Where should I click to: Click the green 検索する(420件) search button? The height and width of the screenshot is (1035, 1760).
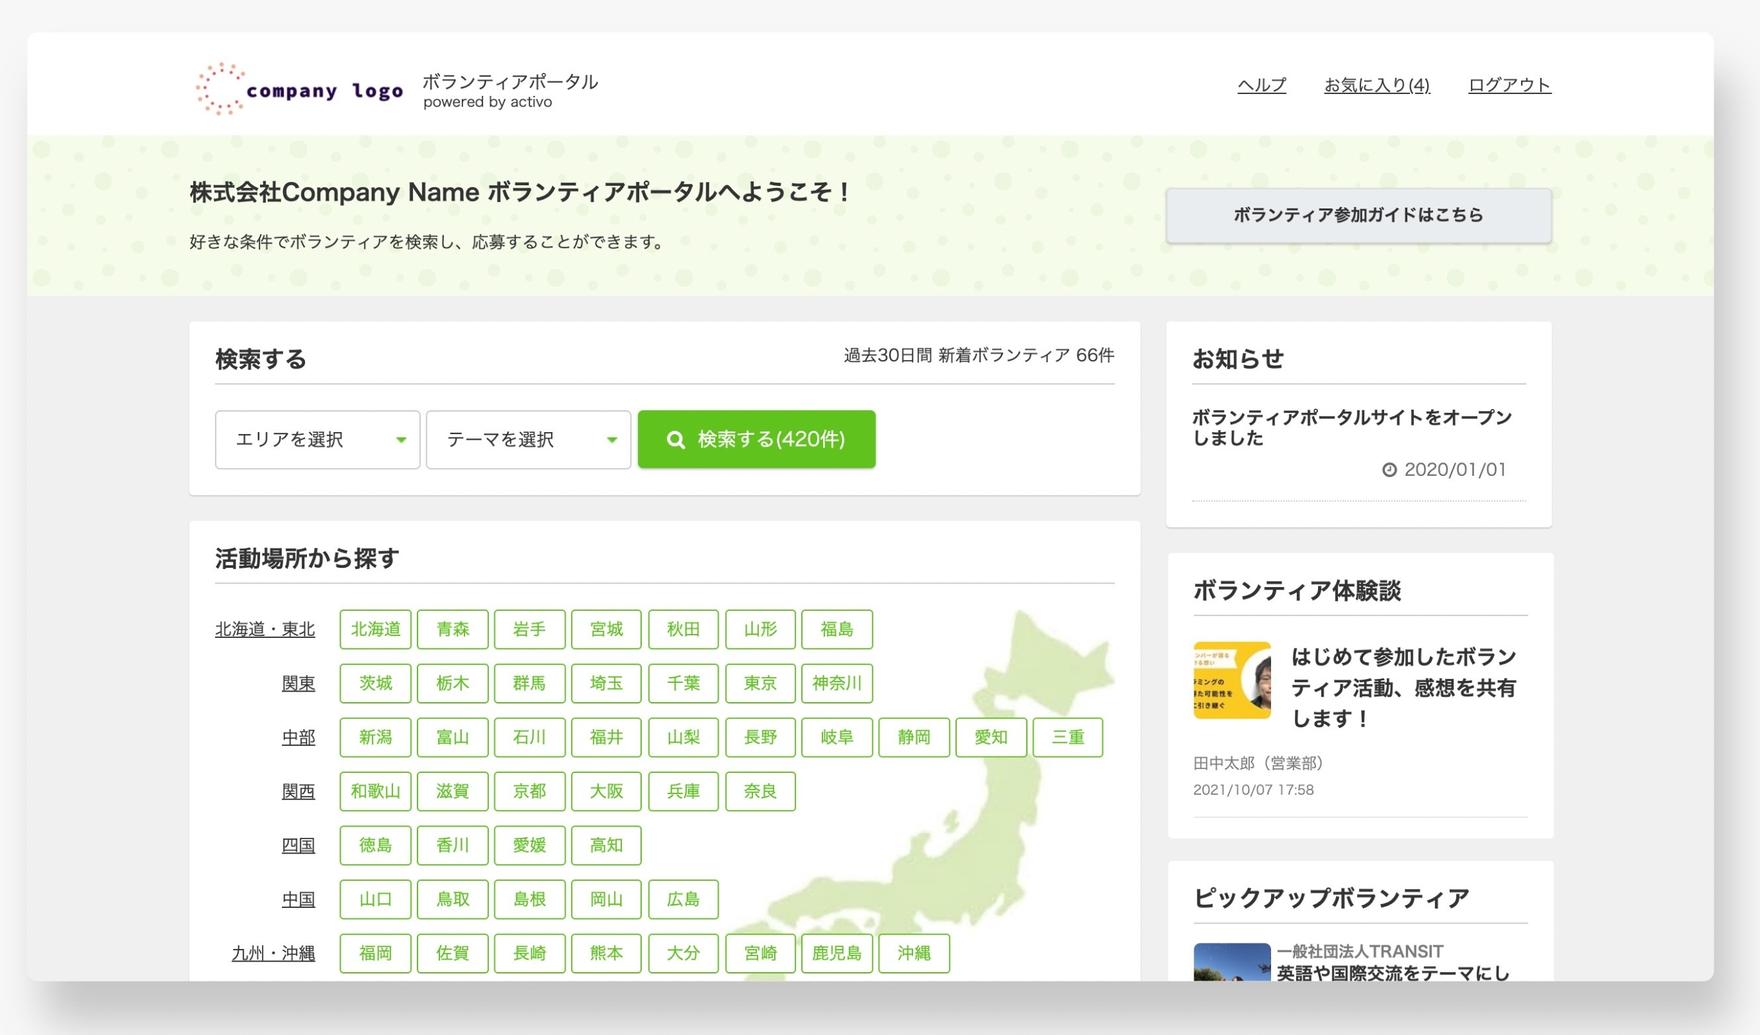pyautogui.click(x=756, y=439)
